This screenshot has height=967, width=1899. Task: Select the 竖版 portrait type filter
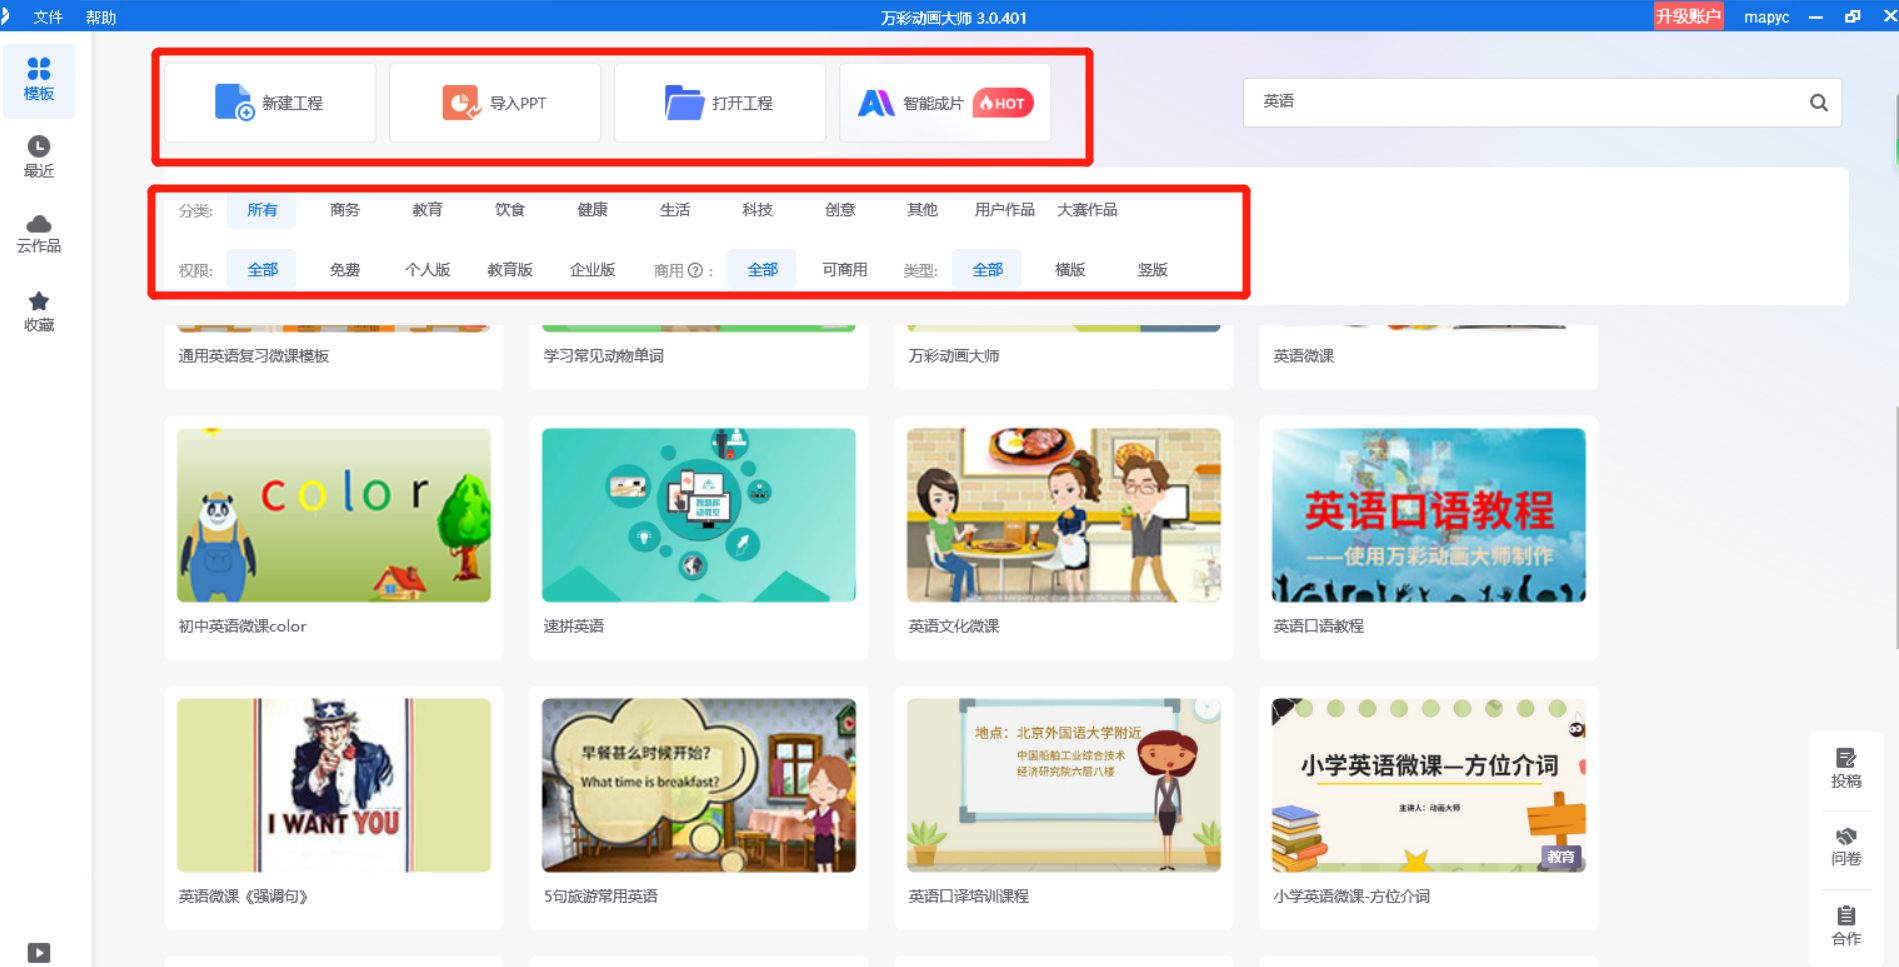click(x=1152, y=270)
